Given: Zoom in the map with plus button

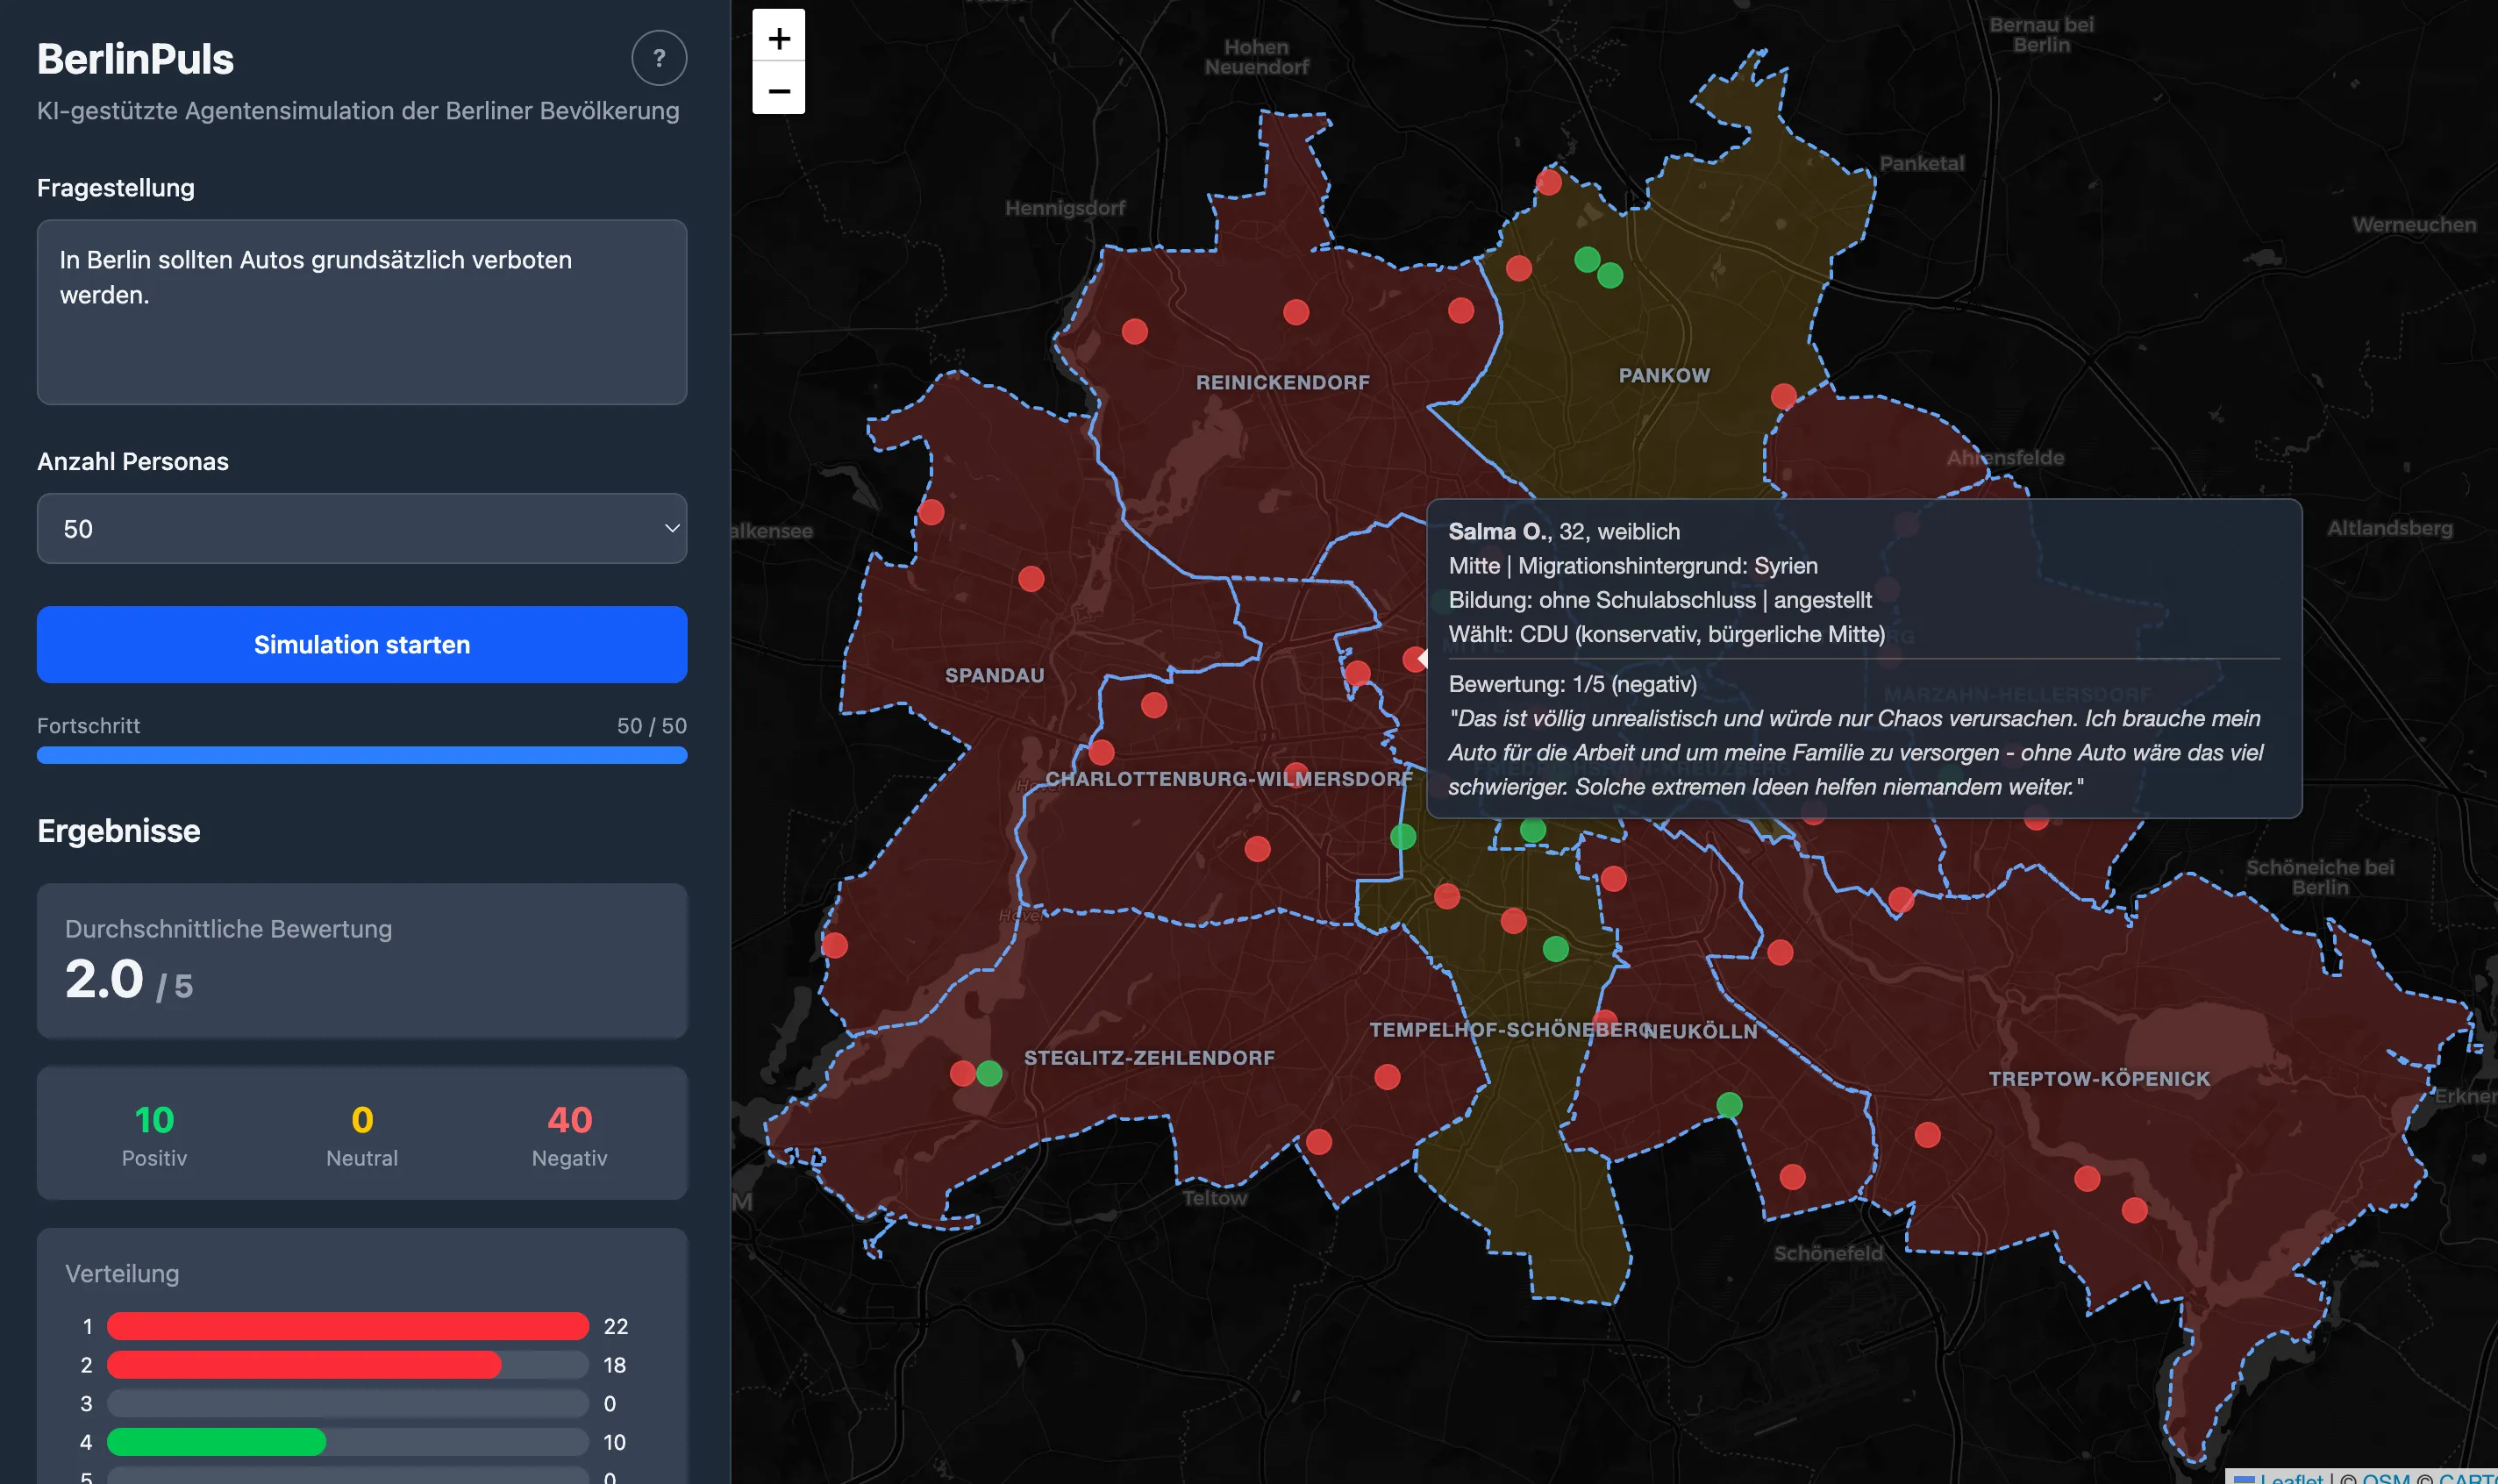Looking at the screenshot, I should tap(778, 38).
